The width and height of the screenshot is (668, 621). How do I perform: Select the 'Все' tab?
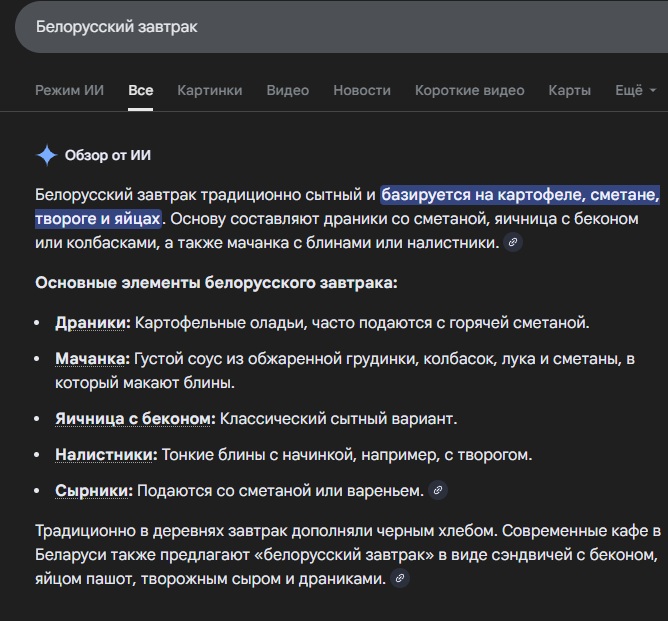(141, 90)
